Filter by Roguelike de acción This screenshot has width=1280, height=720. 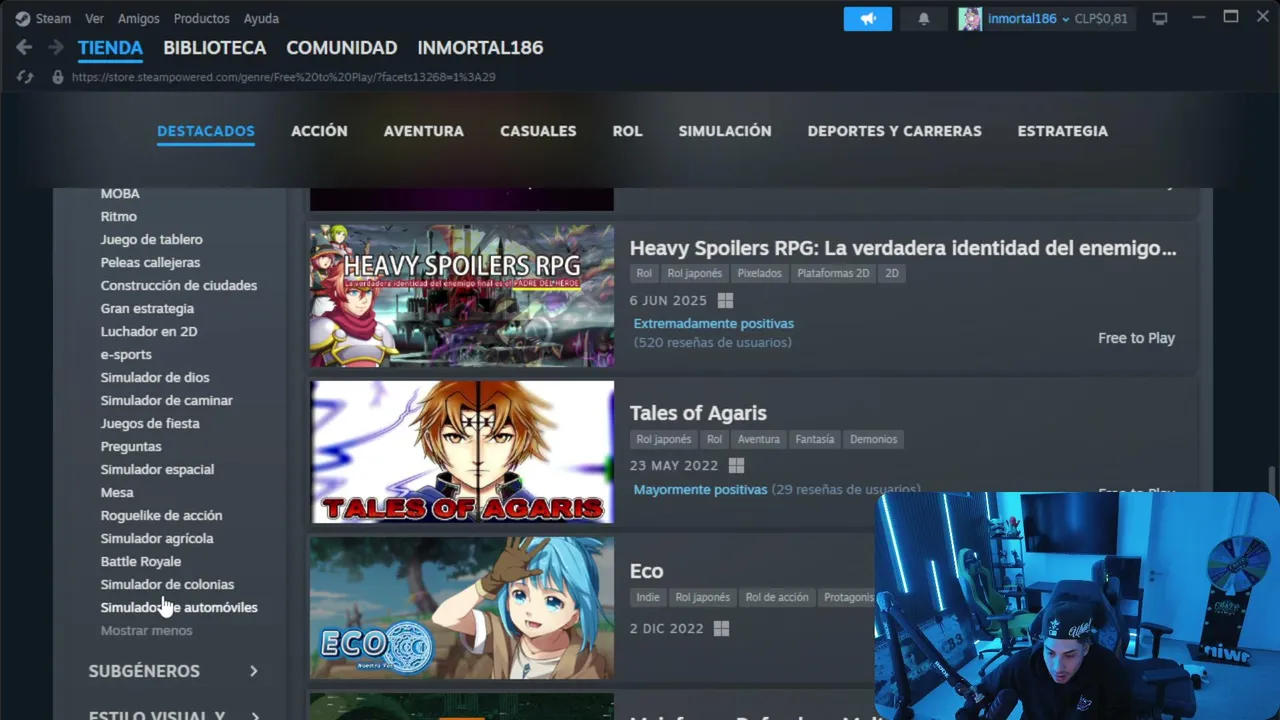pyautogui.click(x=162, y=516)
